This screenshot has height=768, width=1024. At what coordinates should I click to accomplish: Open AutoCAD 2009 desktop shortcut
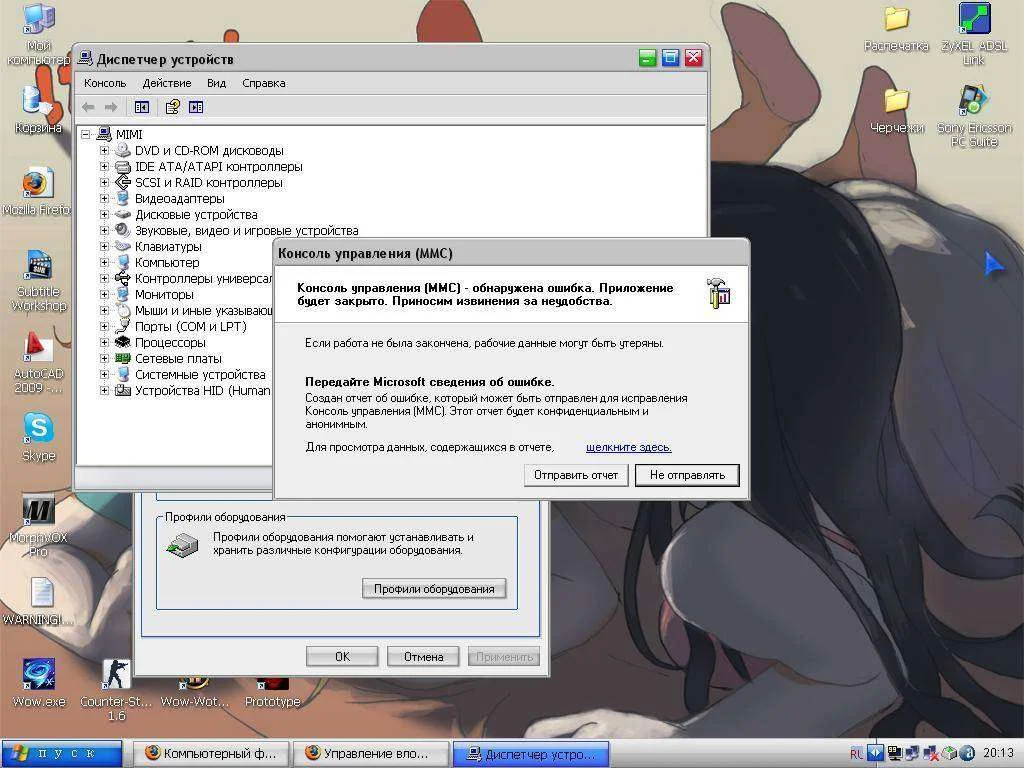coord(39,363)
